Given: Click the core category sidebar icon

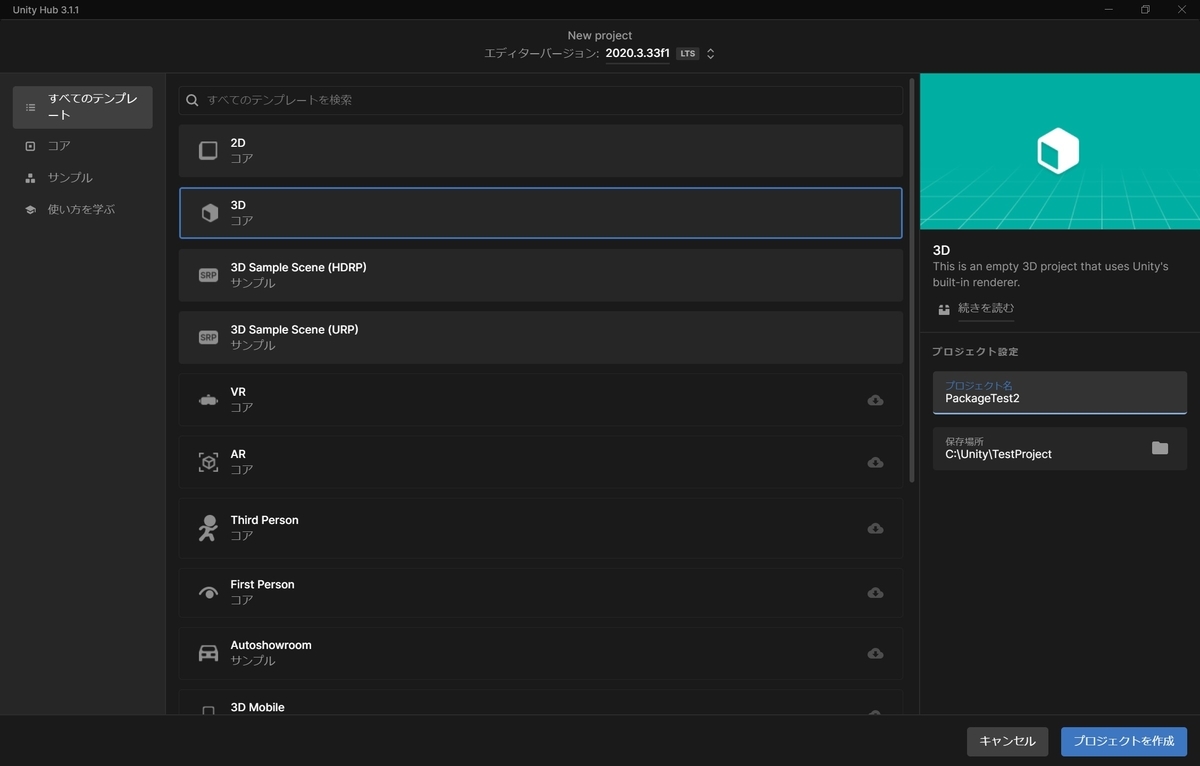Looking at the screenshot, I should pyautogui.click(x=30, y=146).
